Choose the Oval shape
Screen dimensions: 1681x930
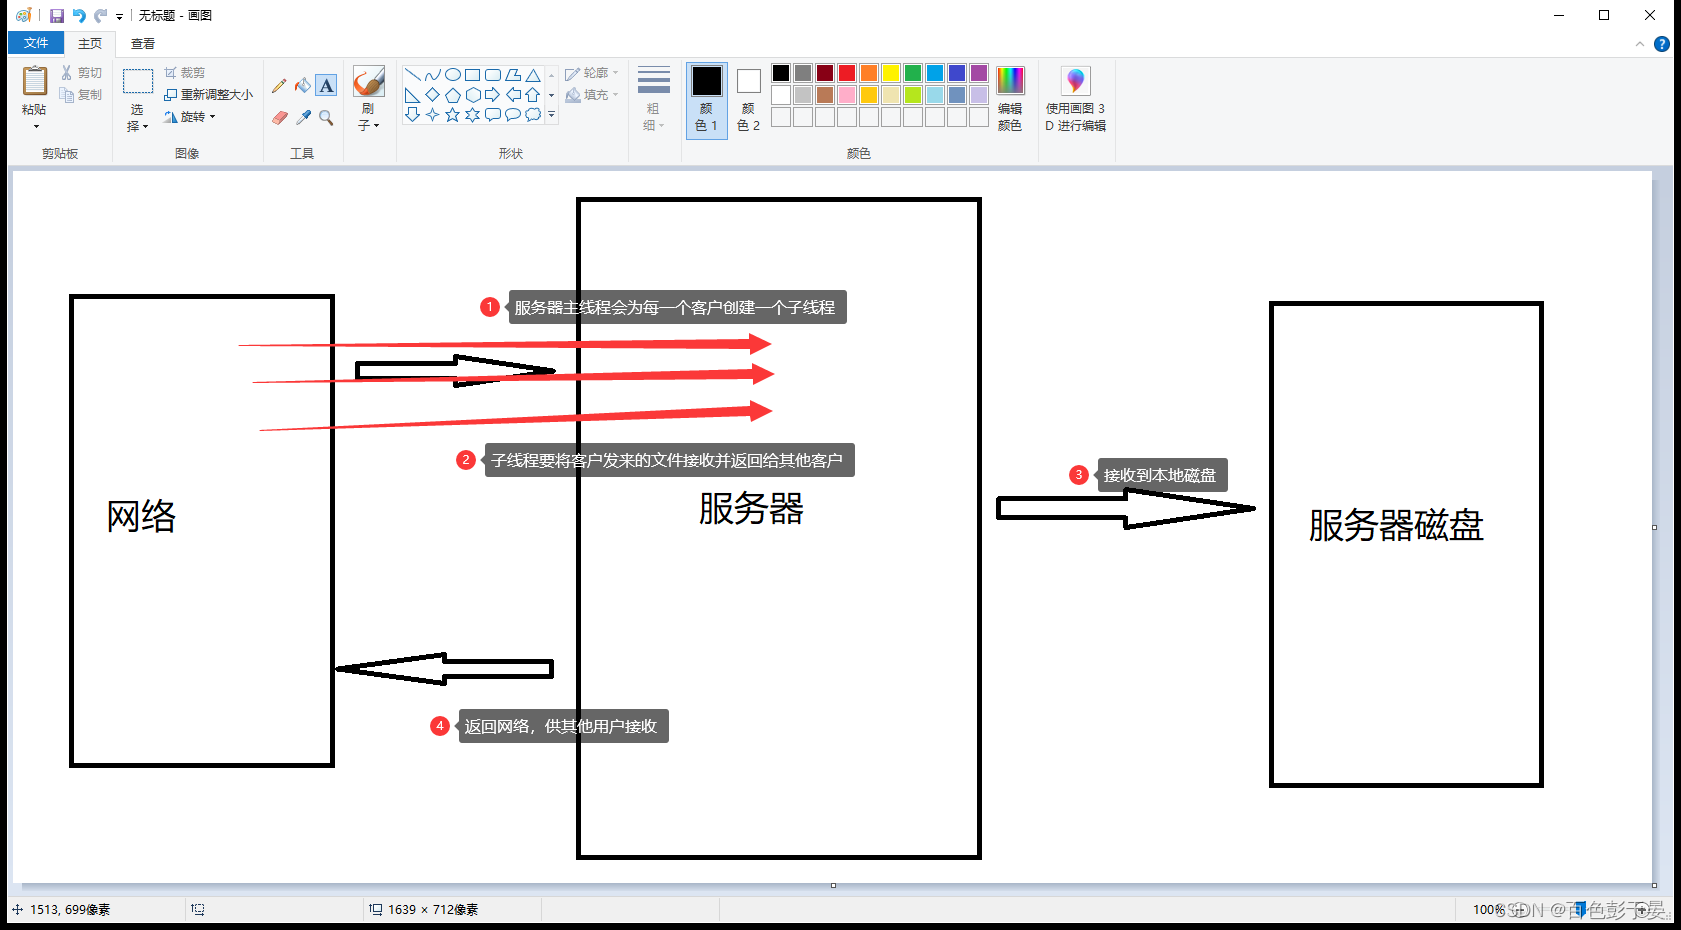(452, 75)
